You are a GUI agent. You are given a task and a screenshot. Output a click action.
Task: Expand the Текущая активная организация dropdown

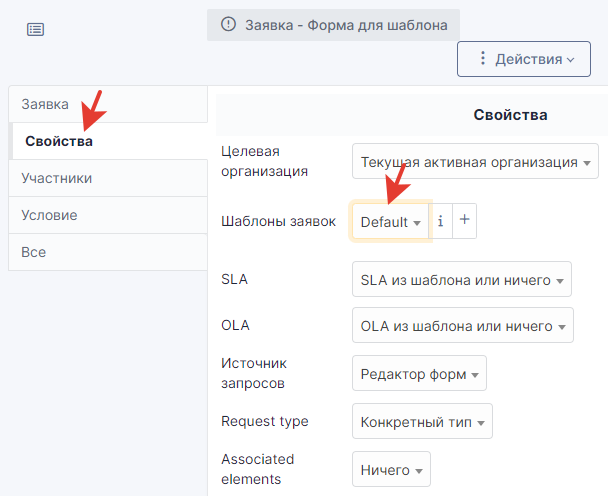(475, 161)
